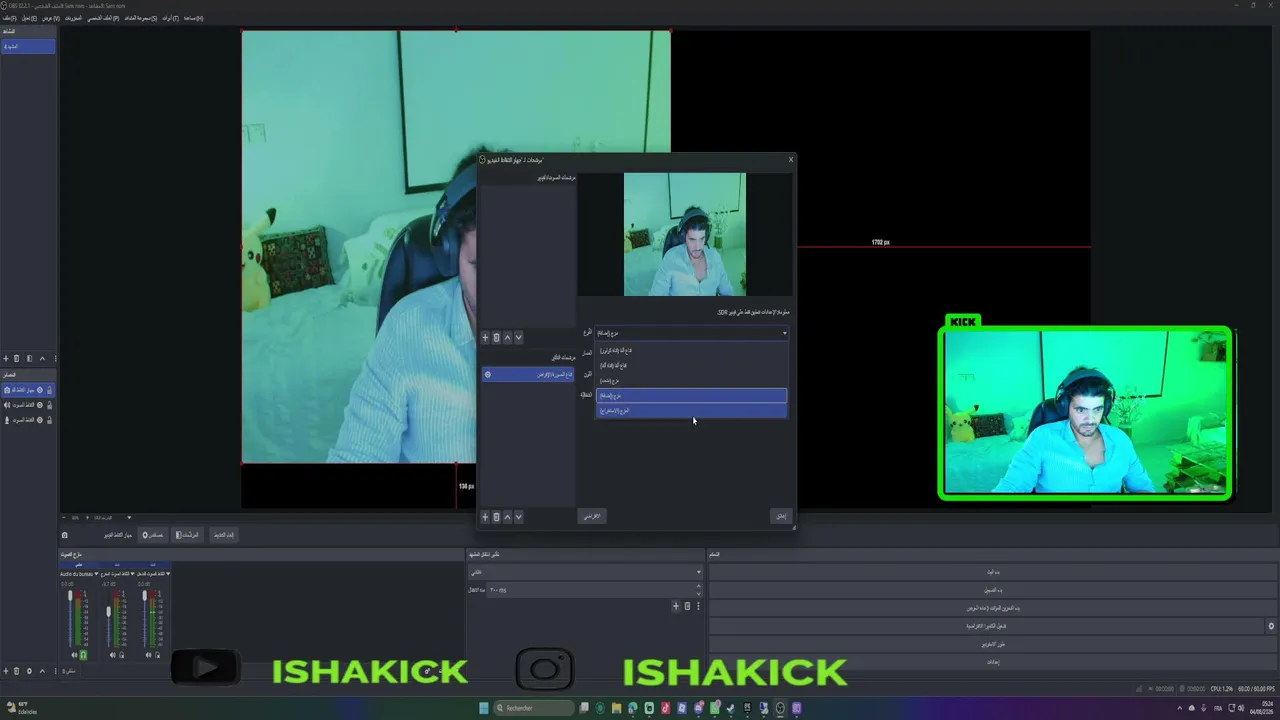Close the filters dialog with its bottom Close button
This screenshot has width=1280, height=720.
(781, 516)
